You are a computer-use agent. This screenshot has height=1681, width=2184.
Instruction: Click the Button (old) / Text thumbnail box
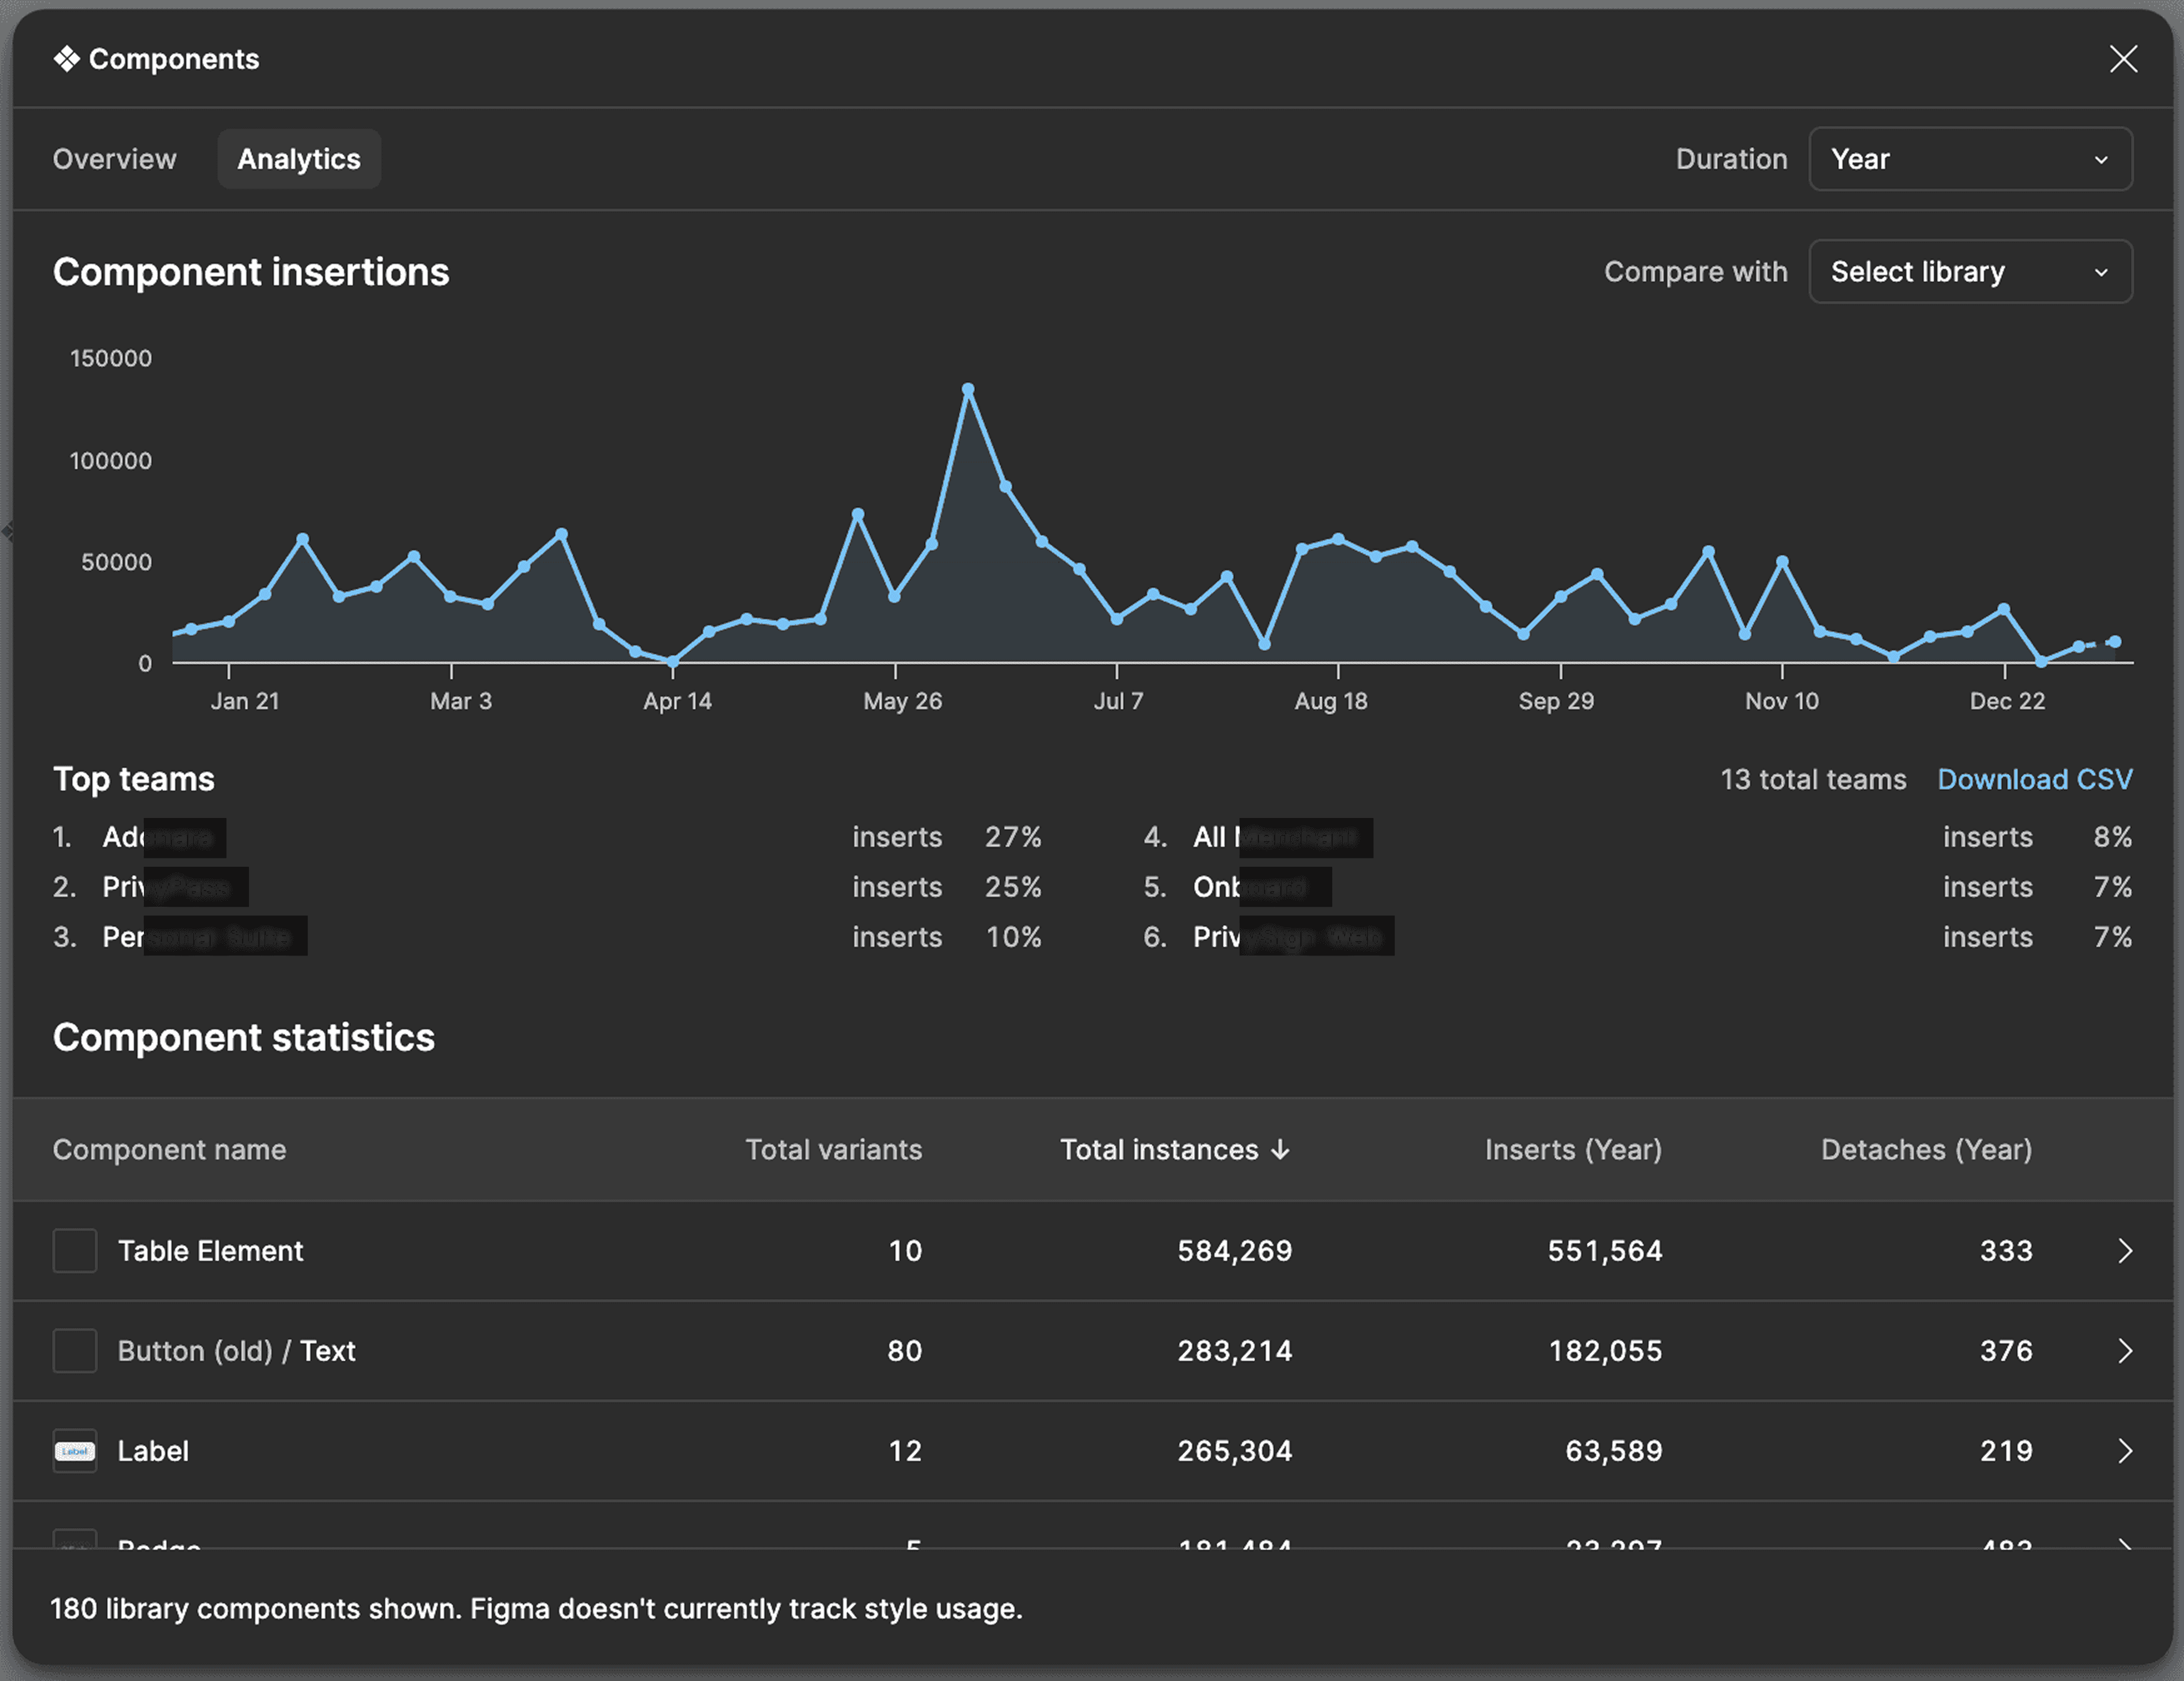[x=75, y=1351]
